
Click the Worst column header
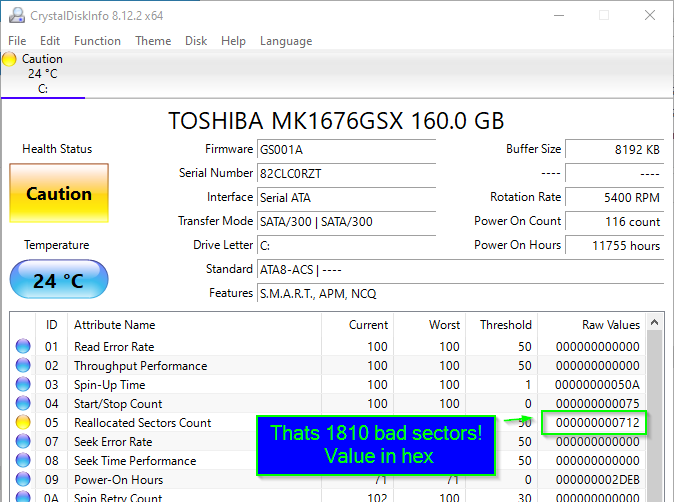tap(429, 325)
